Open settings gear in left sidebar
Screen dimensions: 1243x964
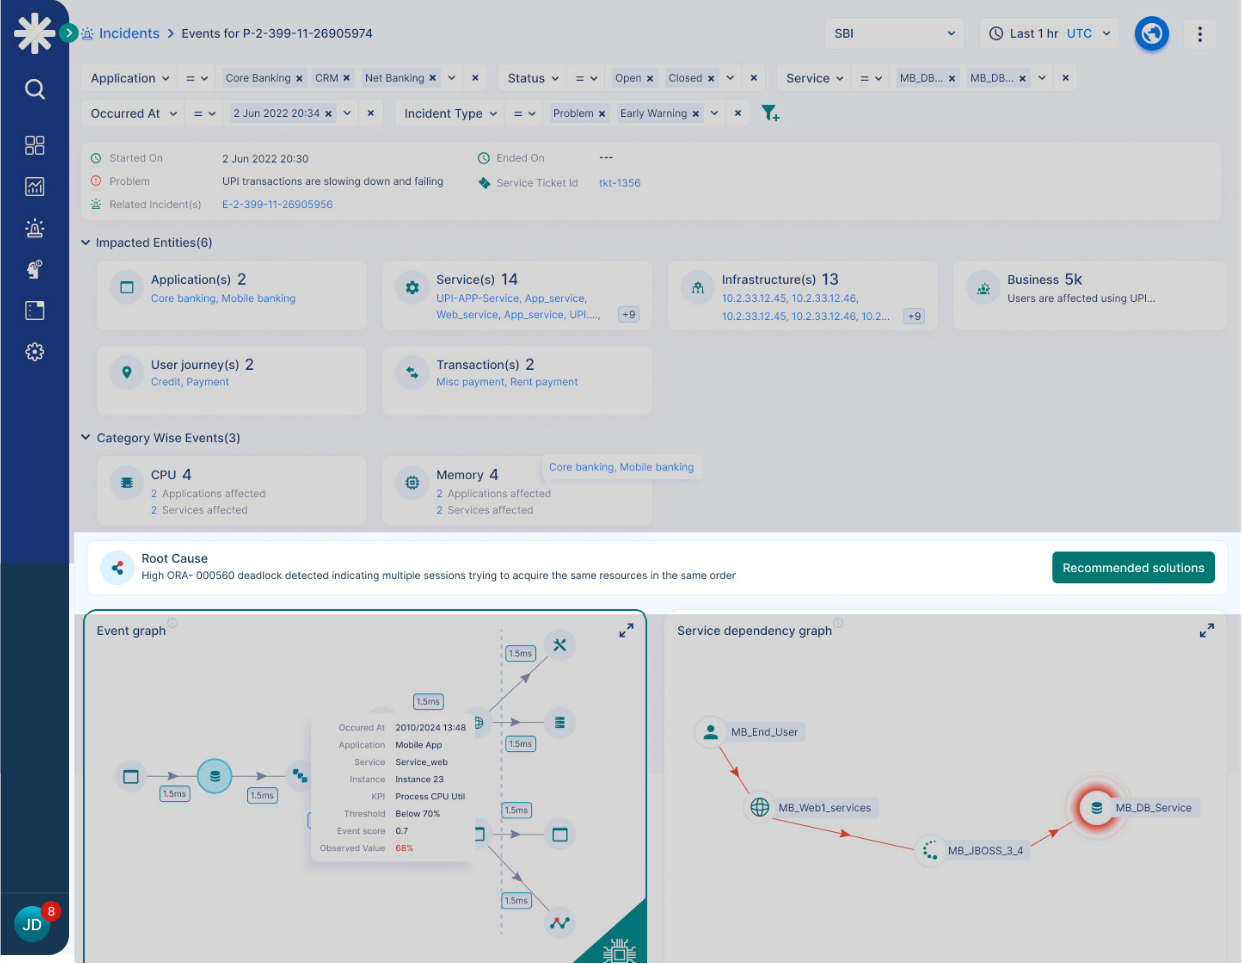tap(35, 352)
